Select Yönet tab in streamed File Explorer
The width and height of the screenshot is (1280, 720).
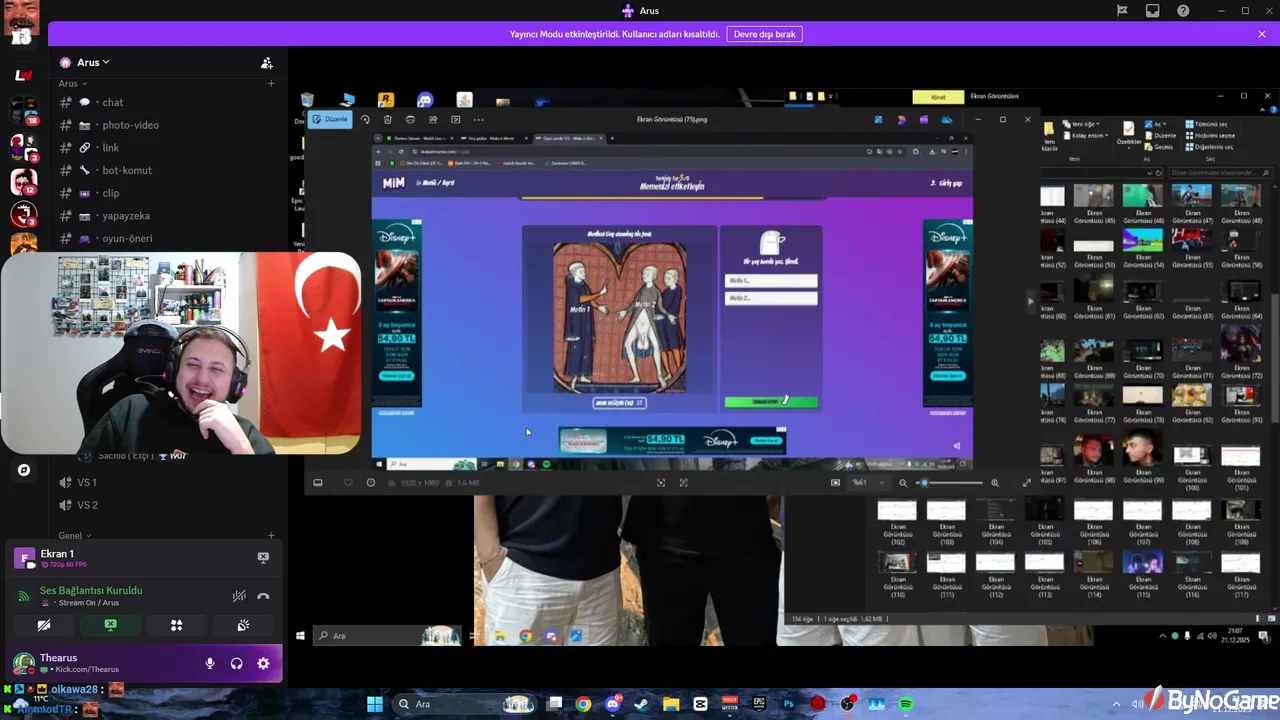(x=938, y=97)
